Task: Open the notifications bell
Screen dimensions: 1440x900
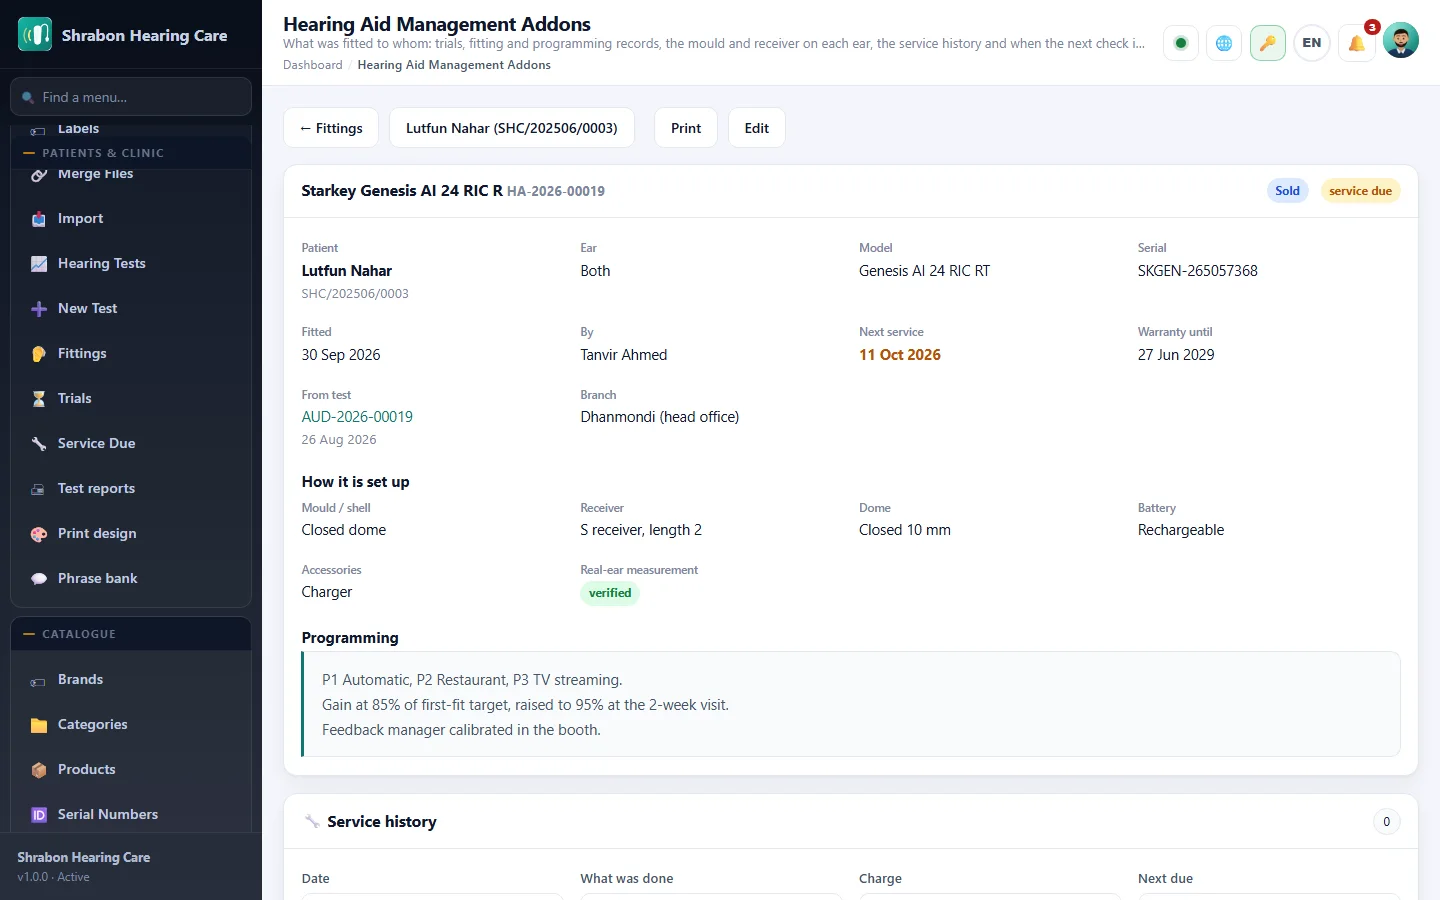Action: click(x=1356, y=43)
